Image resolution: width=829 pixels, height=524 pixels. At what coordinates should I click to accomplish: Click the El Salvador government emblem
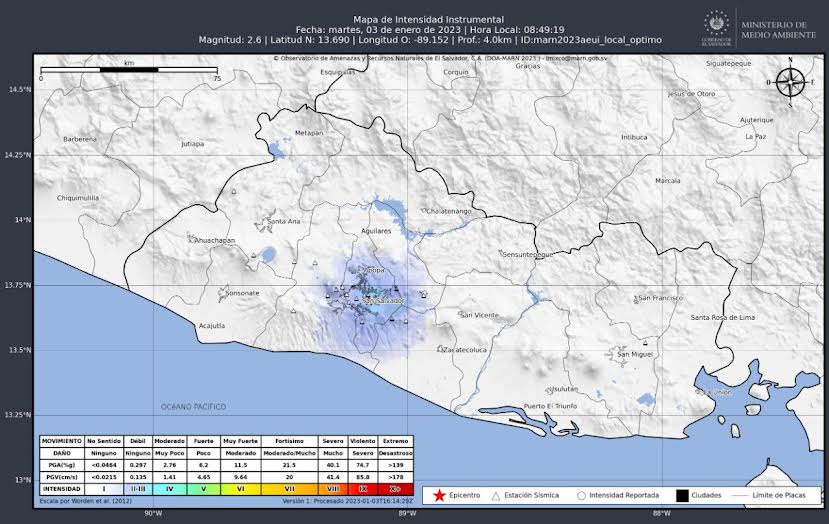[716, 28]
